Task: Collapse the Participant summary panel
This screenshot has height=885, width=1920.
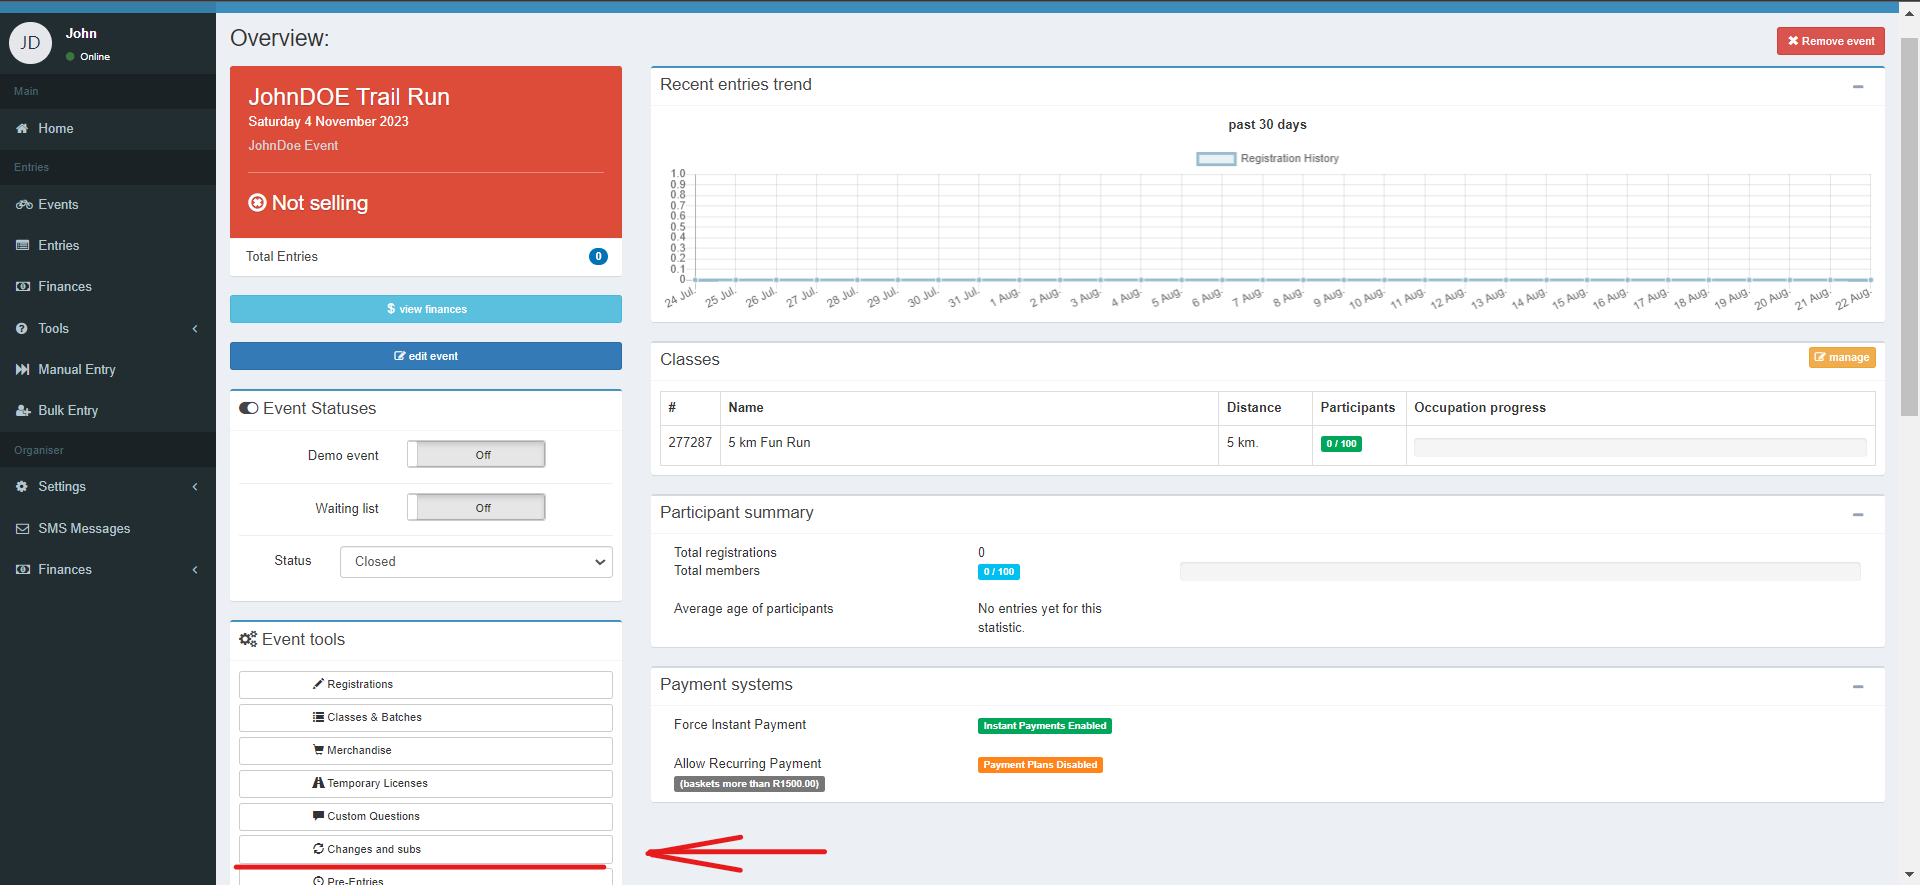Action: [1858, 514]
